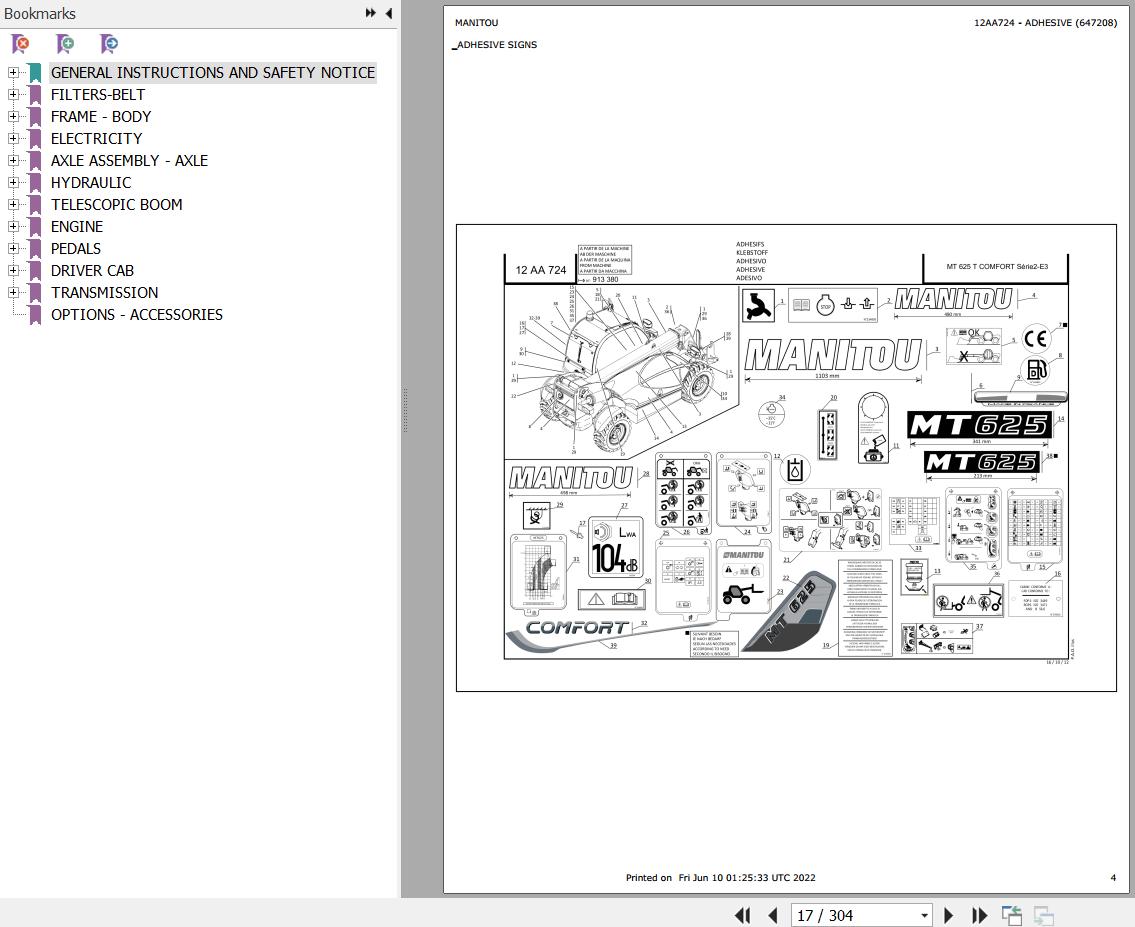Image resolution: width=1135 pixels, height=927 pixels.
Task: Expand the ELECTRICITY bookmark node
Action: [13, 138]
